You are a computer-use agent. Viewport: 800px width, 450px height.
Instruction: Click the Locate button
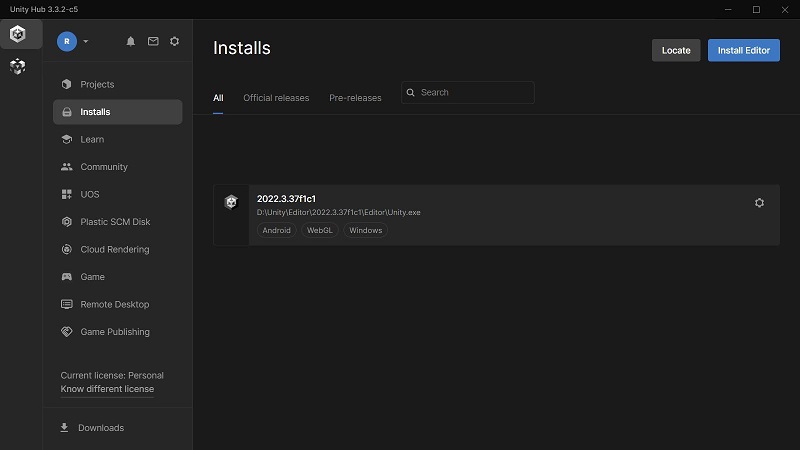[676, 50]
